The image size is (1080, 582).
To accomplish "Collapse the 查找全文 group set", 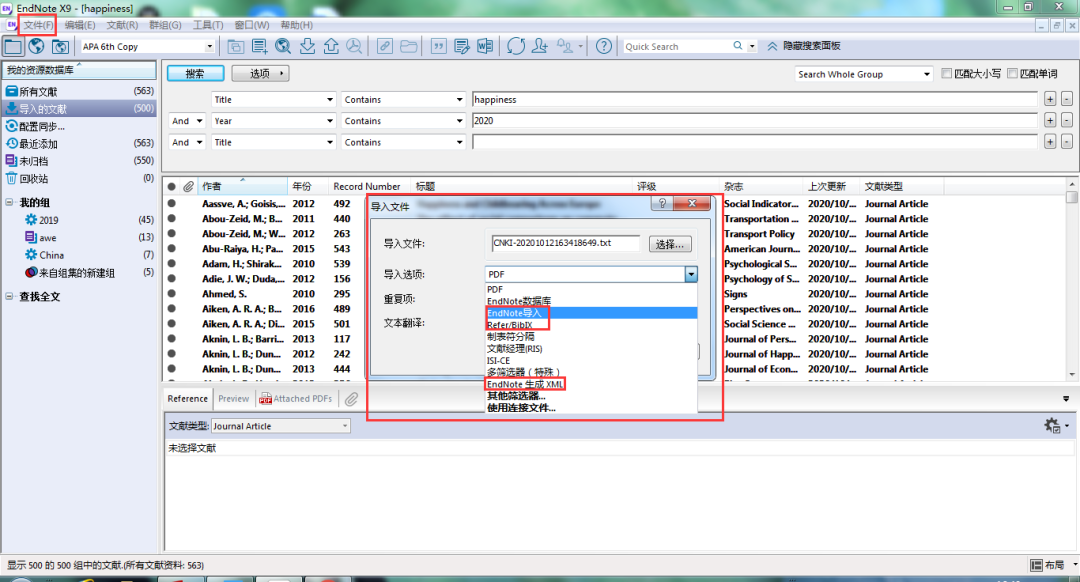I will point(9,296).
